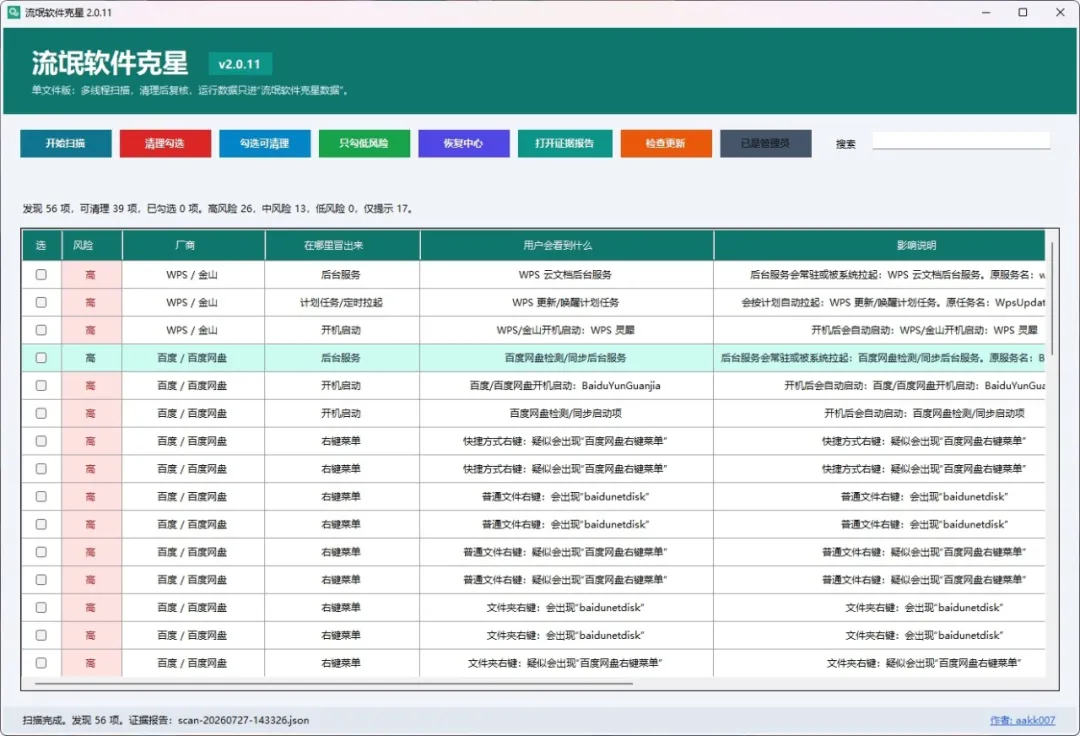Click the orange 检查更新 button
The width and height of the screenshot is (1080, 736).
coord(665,143)
